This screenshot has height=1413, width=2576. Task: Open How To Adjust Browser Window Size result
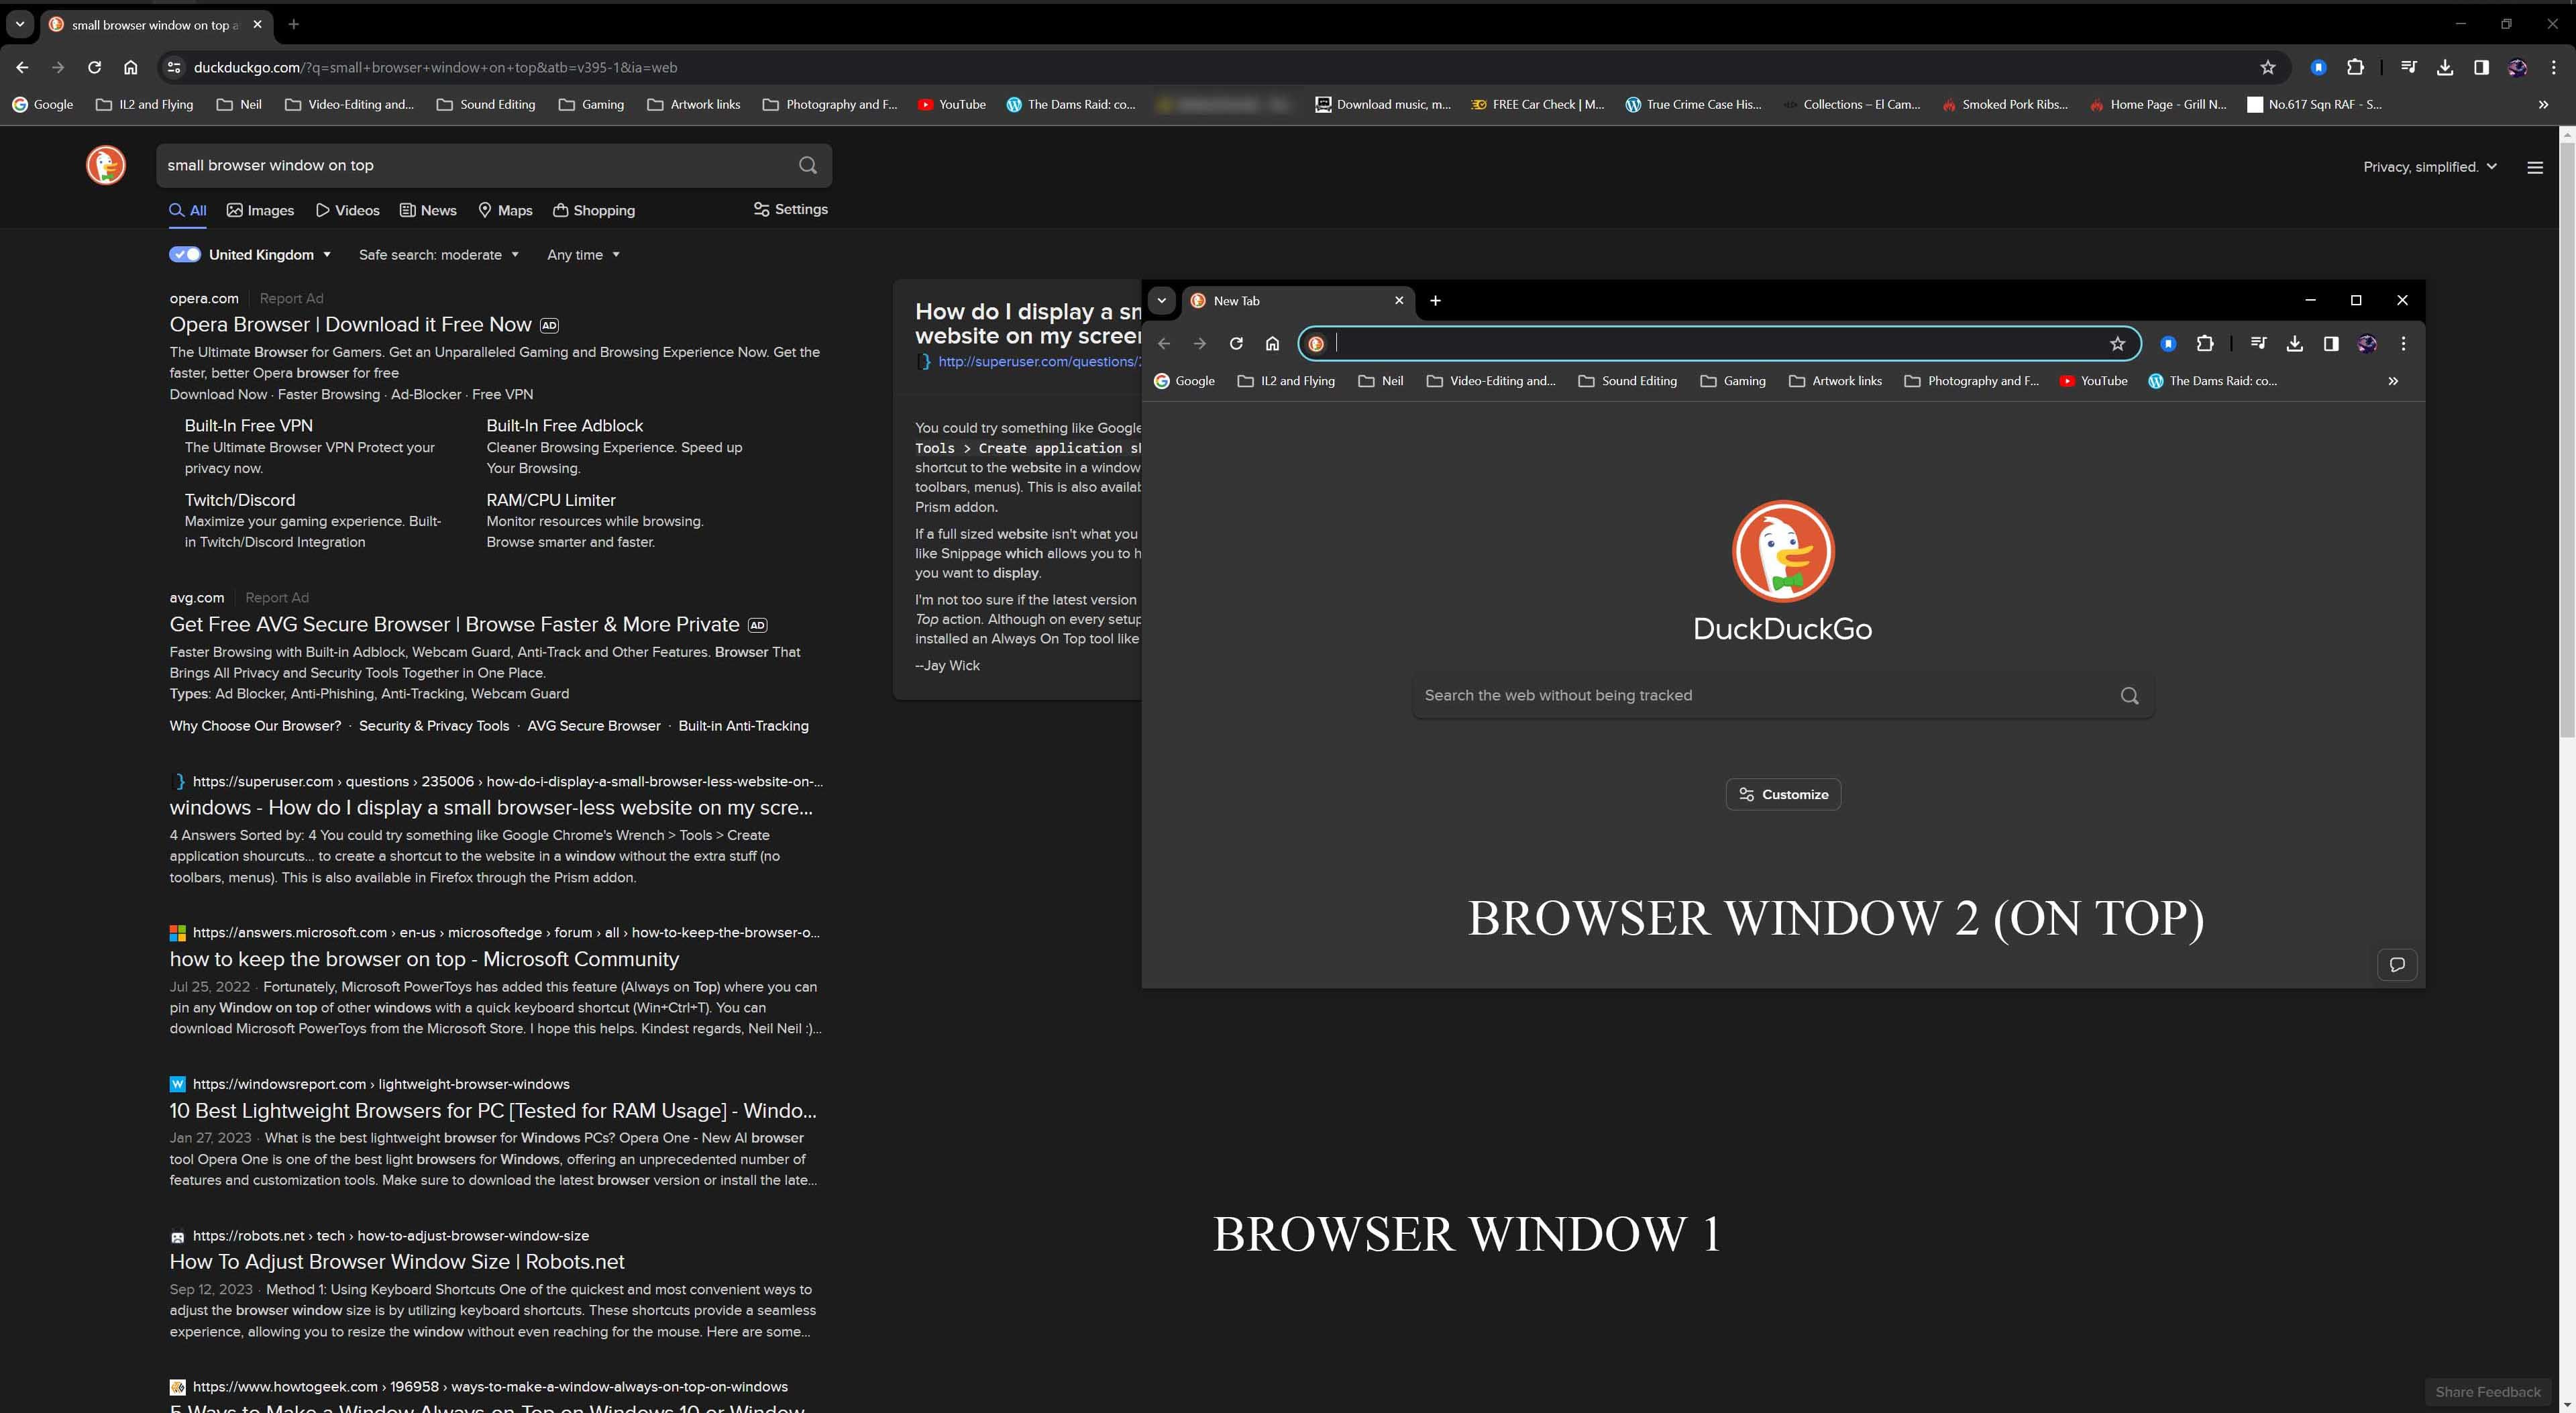[x=397, y=1261]
